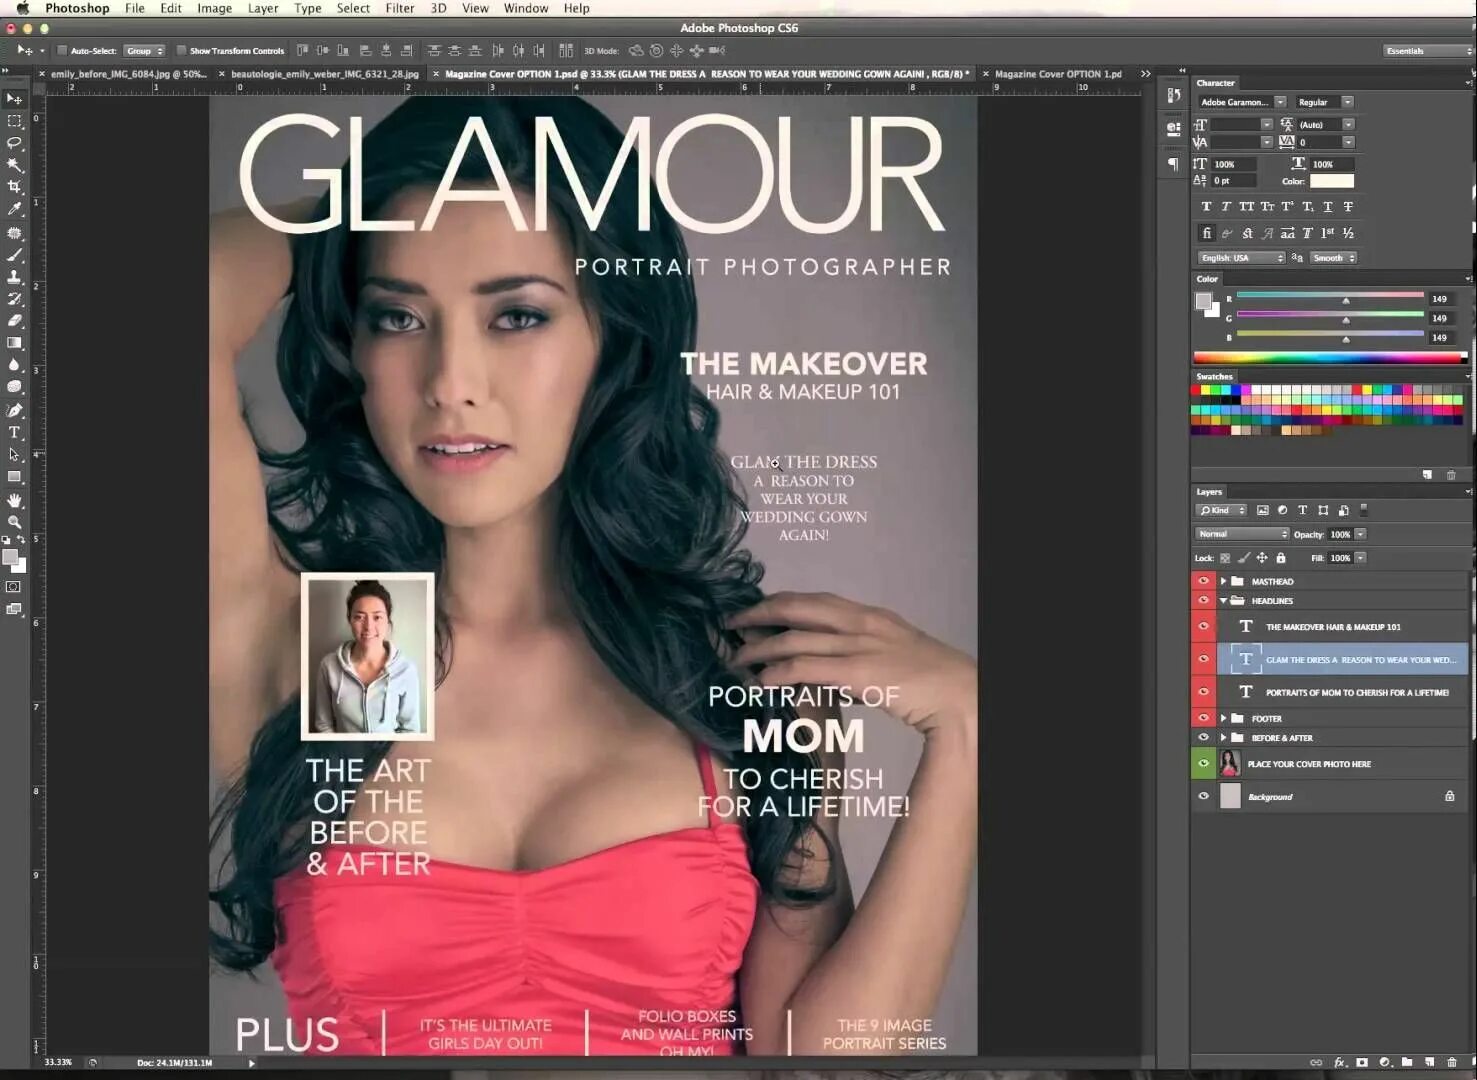Click Create new group folder icon
Screen dimensions: 1477x1080
pos(1407,1062)
